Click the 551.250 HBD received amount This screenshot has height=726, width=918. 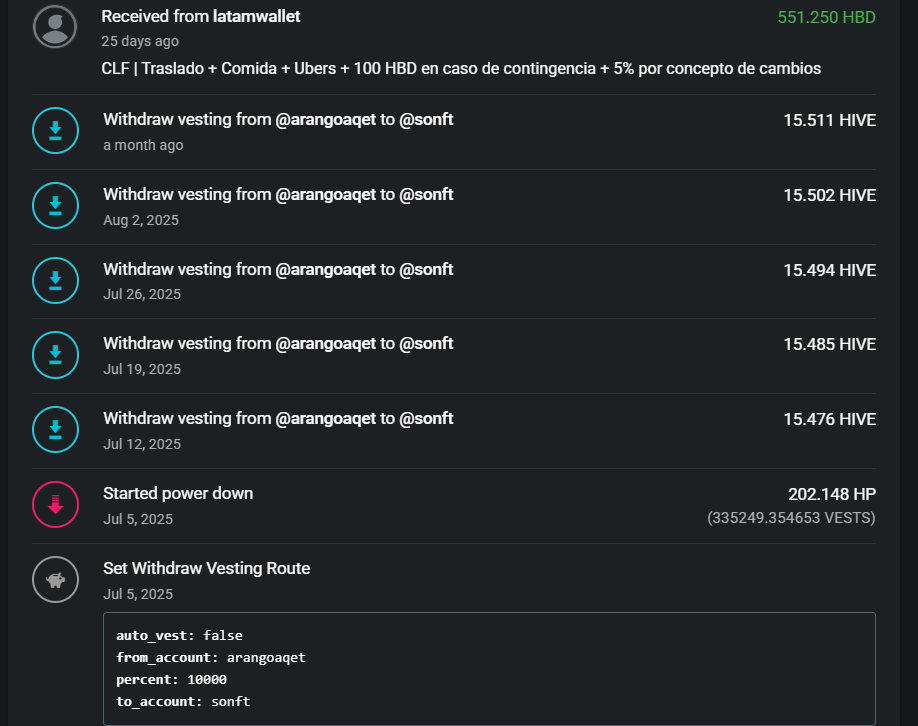coord(827,18)
